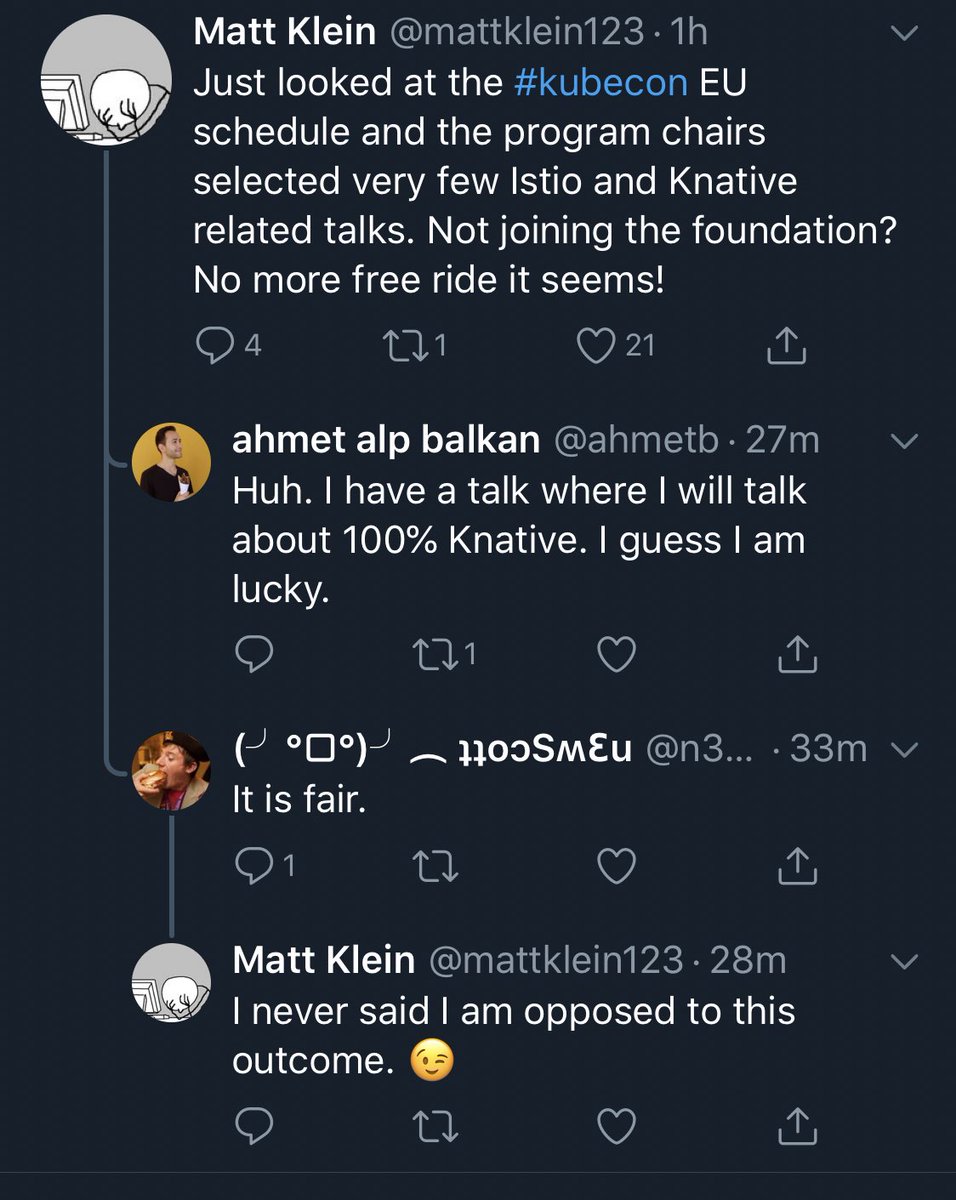The height and width of the screenshot is (1200, 956).
Task: Like the tweet with 21 likes
Action: pos(596,345)
